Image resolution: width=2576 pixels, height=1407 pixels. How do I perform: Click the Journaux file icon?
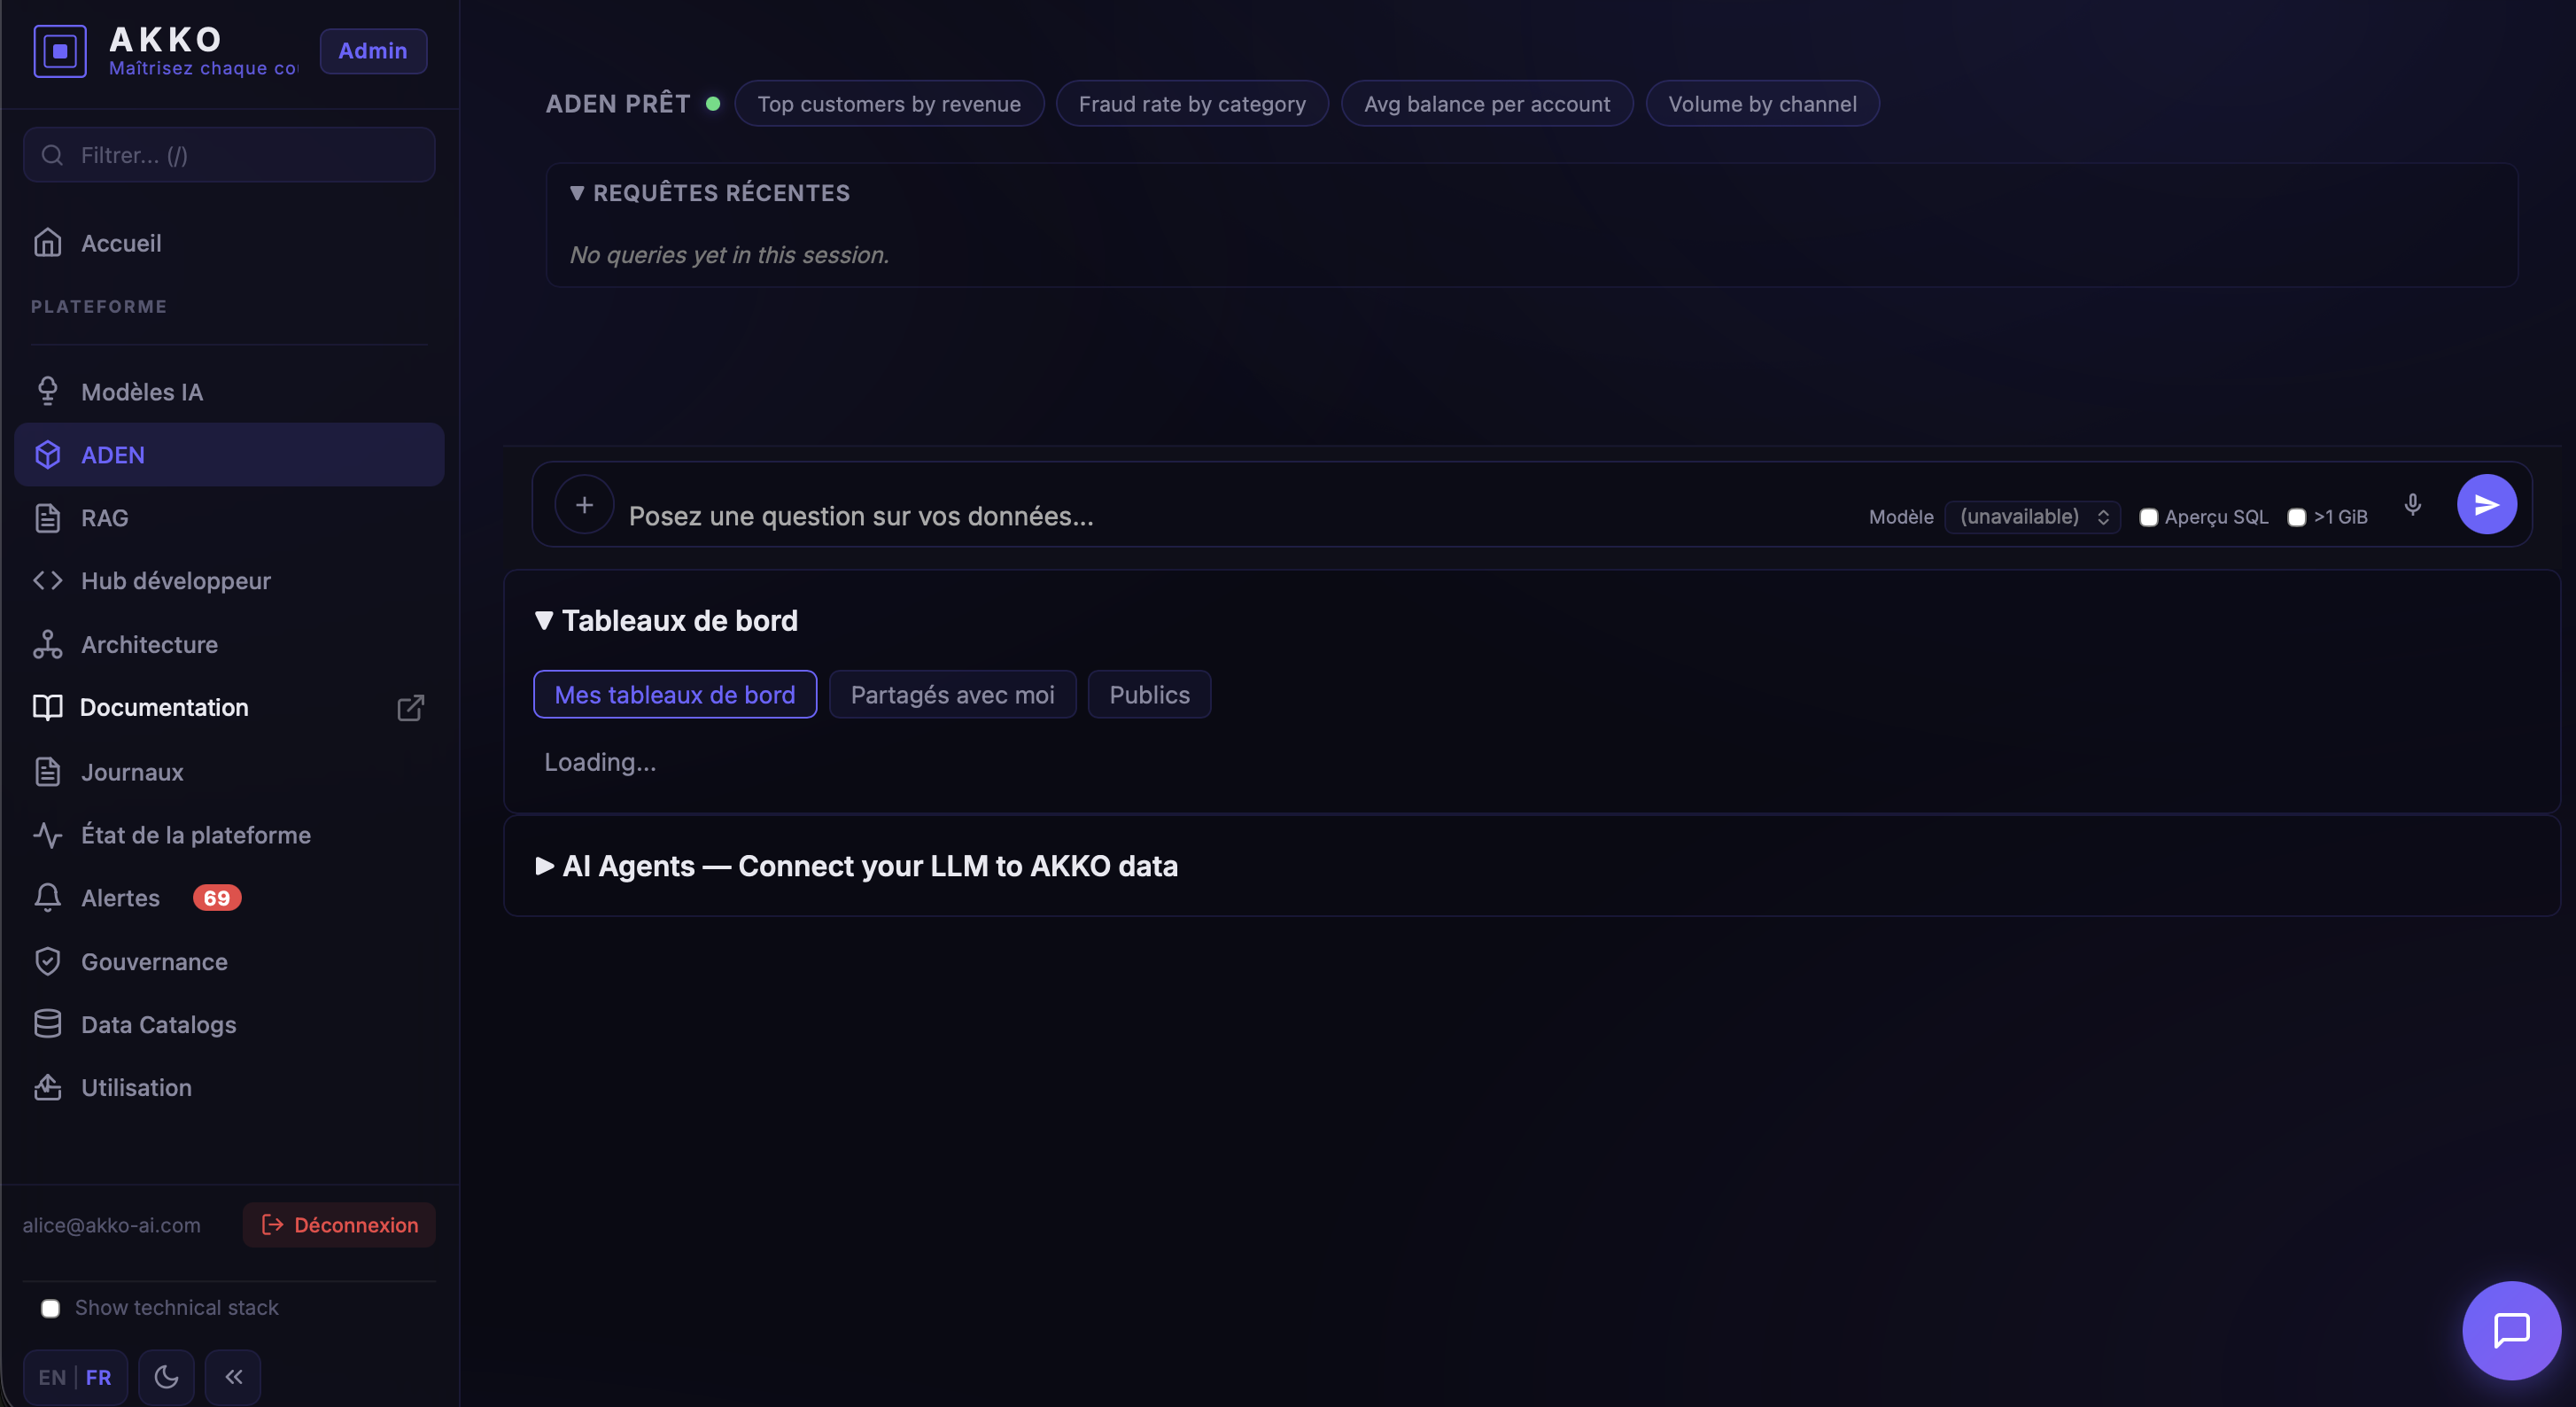point(47,772)
